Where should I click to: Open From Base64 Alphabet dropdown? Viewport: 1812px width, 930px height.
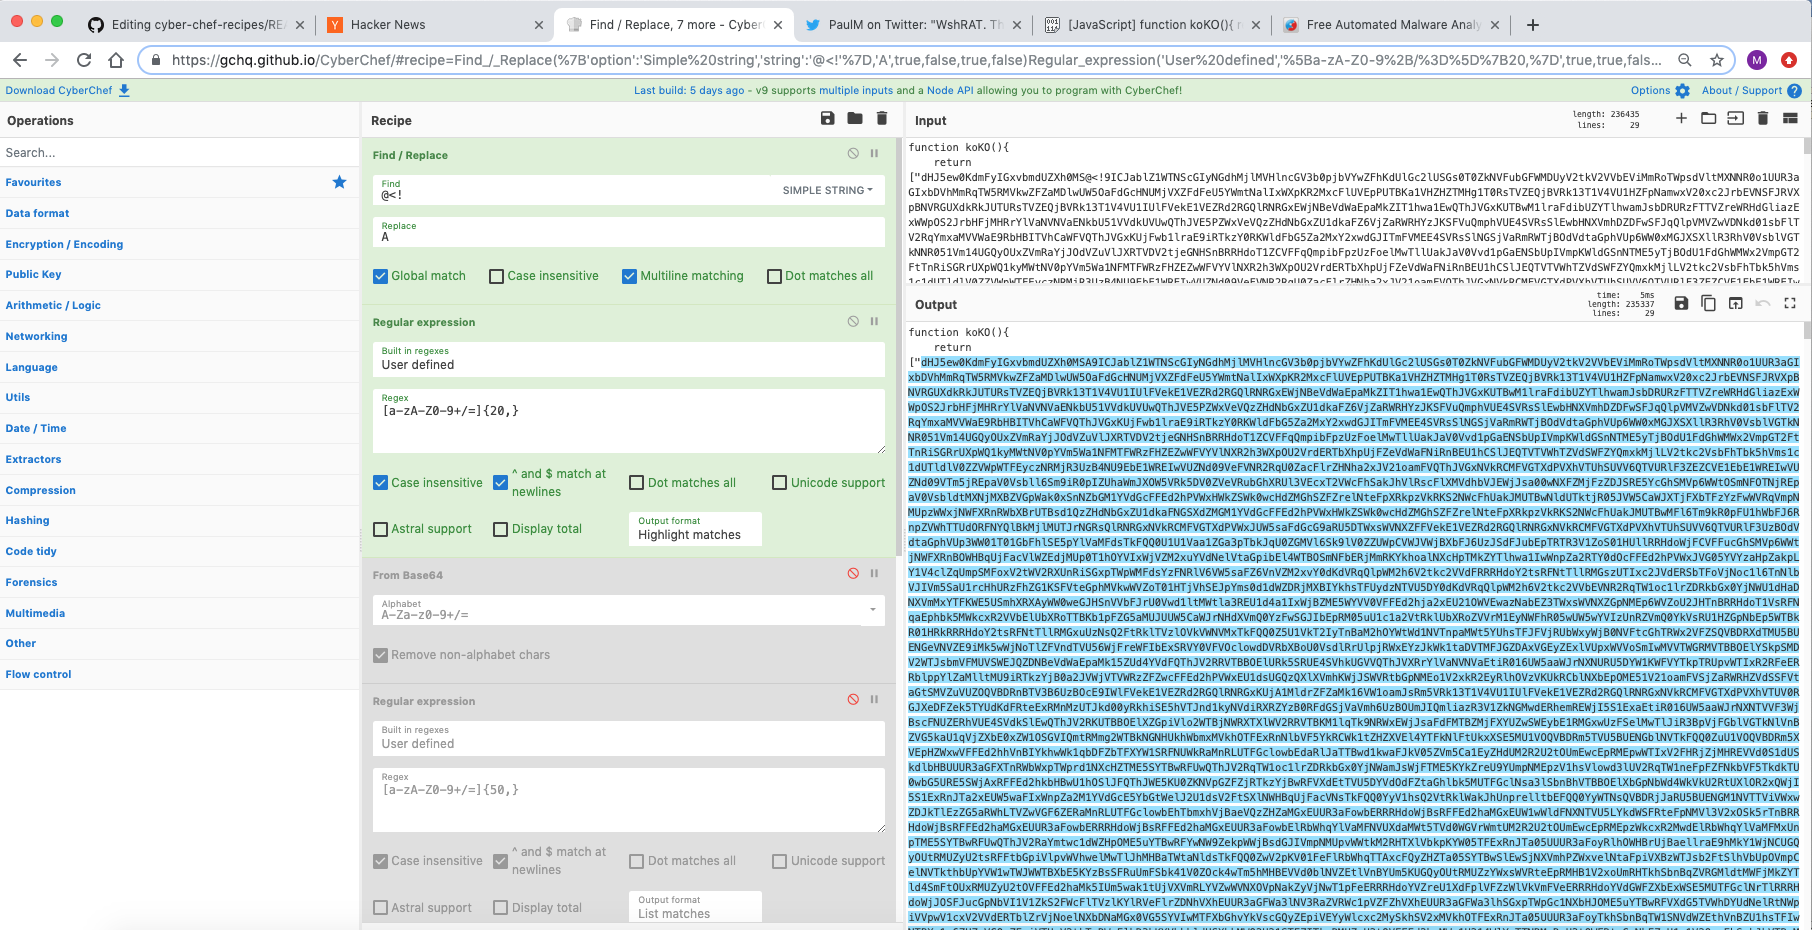pos(628,610)
